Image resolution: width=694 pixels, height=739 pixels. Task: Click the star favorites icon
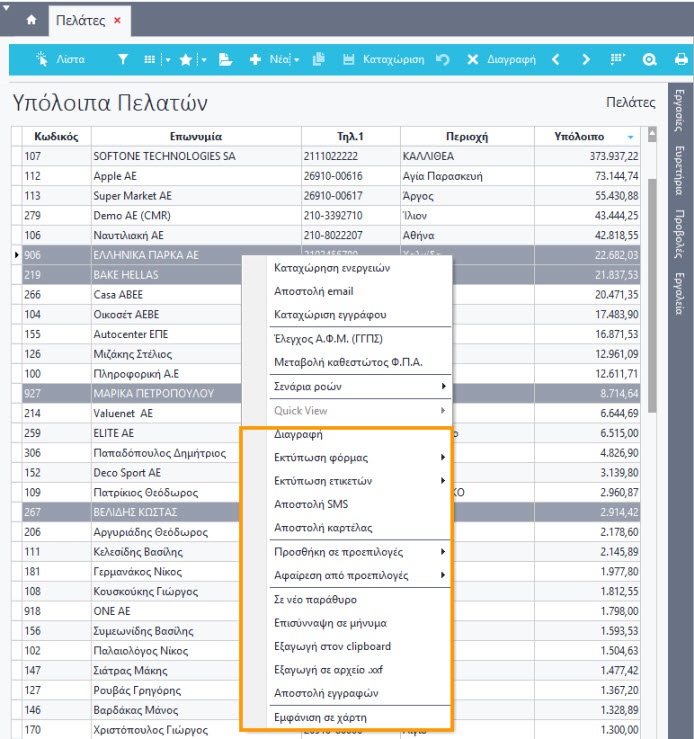click(186, 60)
